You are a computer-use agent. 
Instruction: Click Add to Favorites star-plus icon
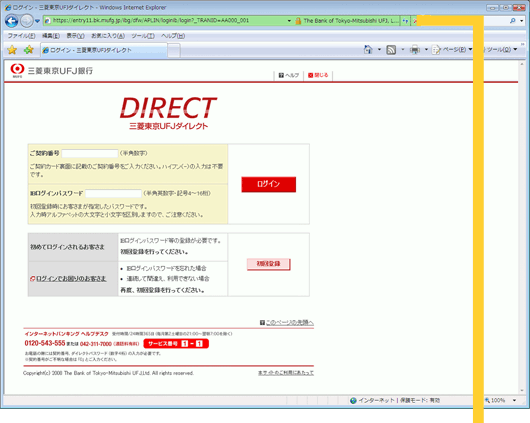click(29, 50)
